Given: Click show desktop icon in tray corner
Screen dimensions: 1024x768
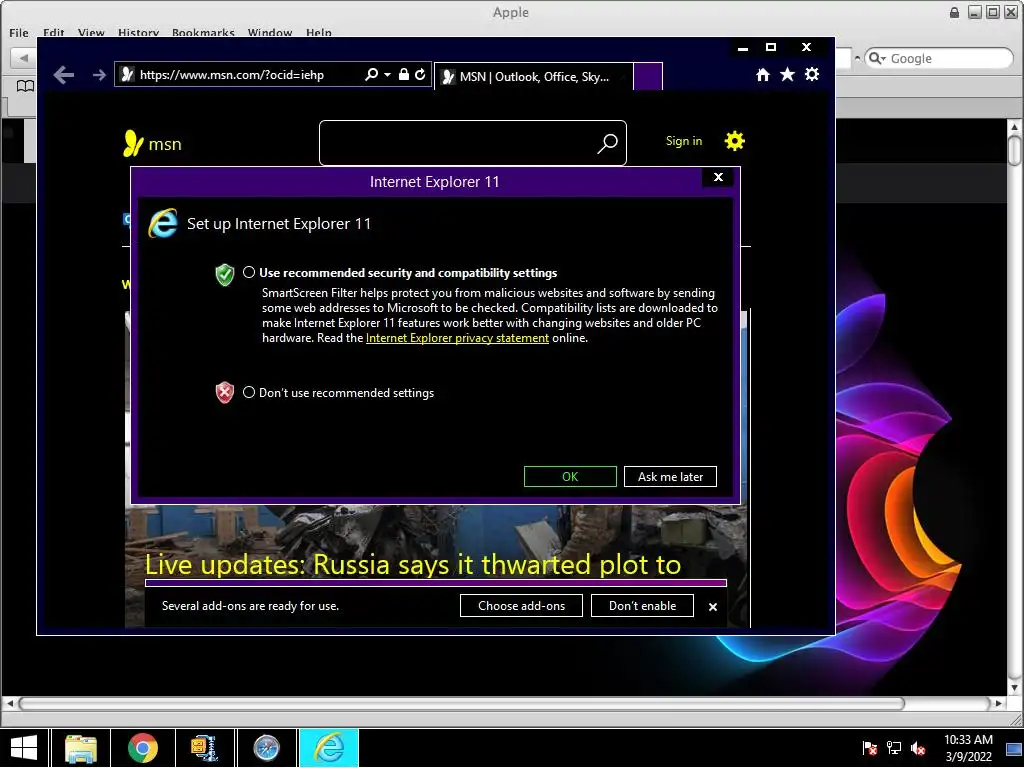Looking at the screenshot, I should (x=1014, y=750).
